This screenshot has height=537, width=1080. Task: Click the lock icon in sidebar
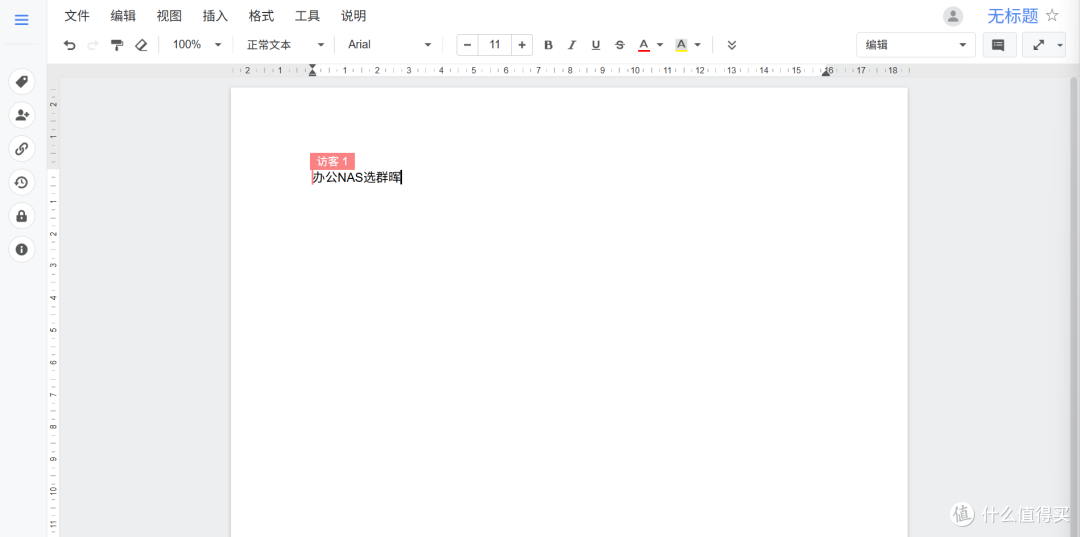pyautogui.click(x=21, y=215)
